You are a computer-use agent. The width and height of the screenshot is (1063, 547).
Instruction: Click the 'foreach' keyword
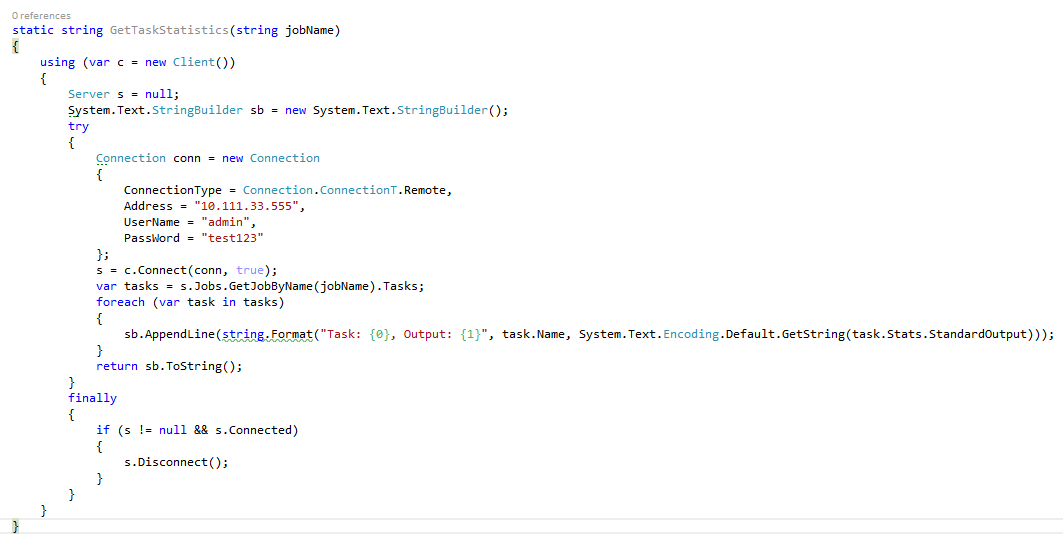point(121,302)
